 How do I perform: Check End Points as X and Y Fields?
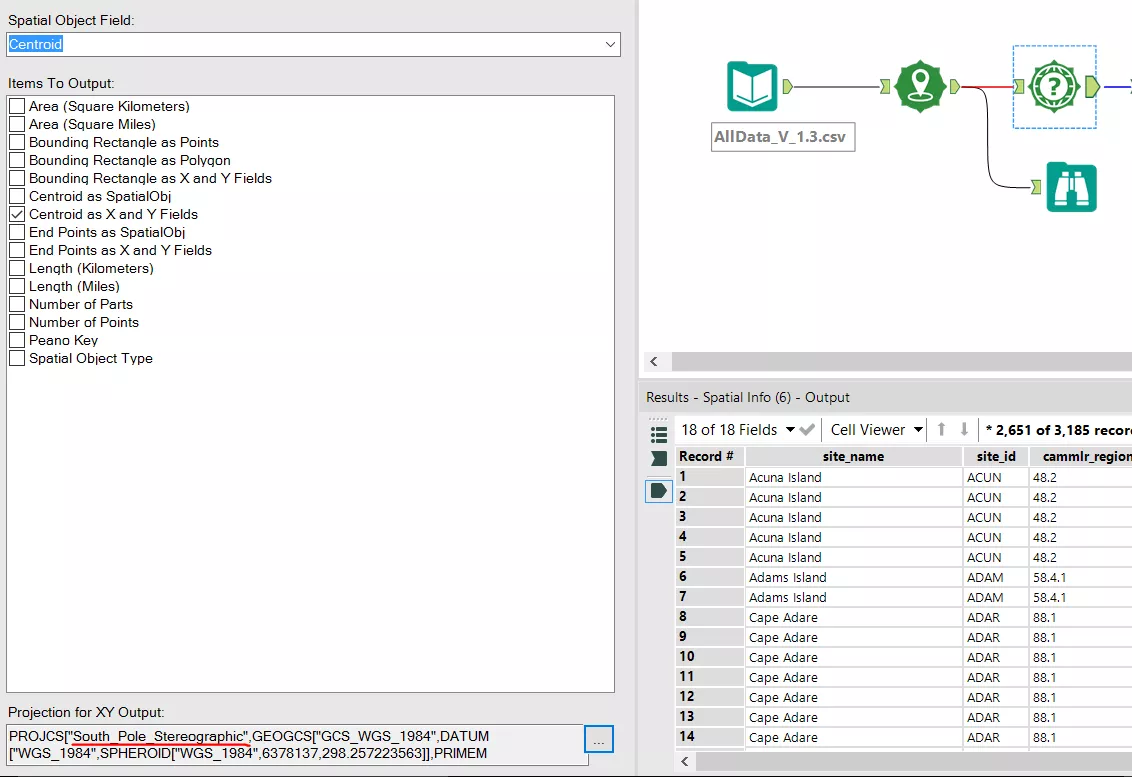pos(17,251)
